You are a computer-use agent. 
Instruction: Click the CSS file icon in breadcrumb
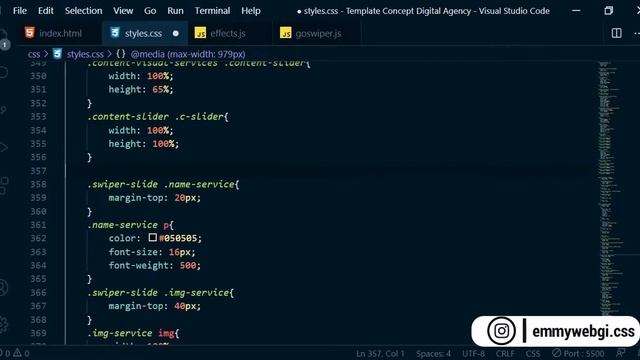[x=58, y=54]
